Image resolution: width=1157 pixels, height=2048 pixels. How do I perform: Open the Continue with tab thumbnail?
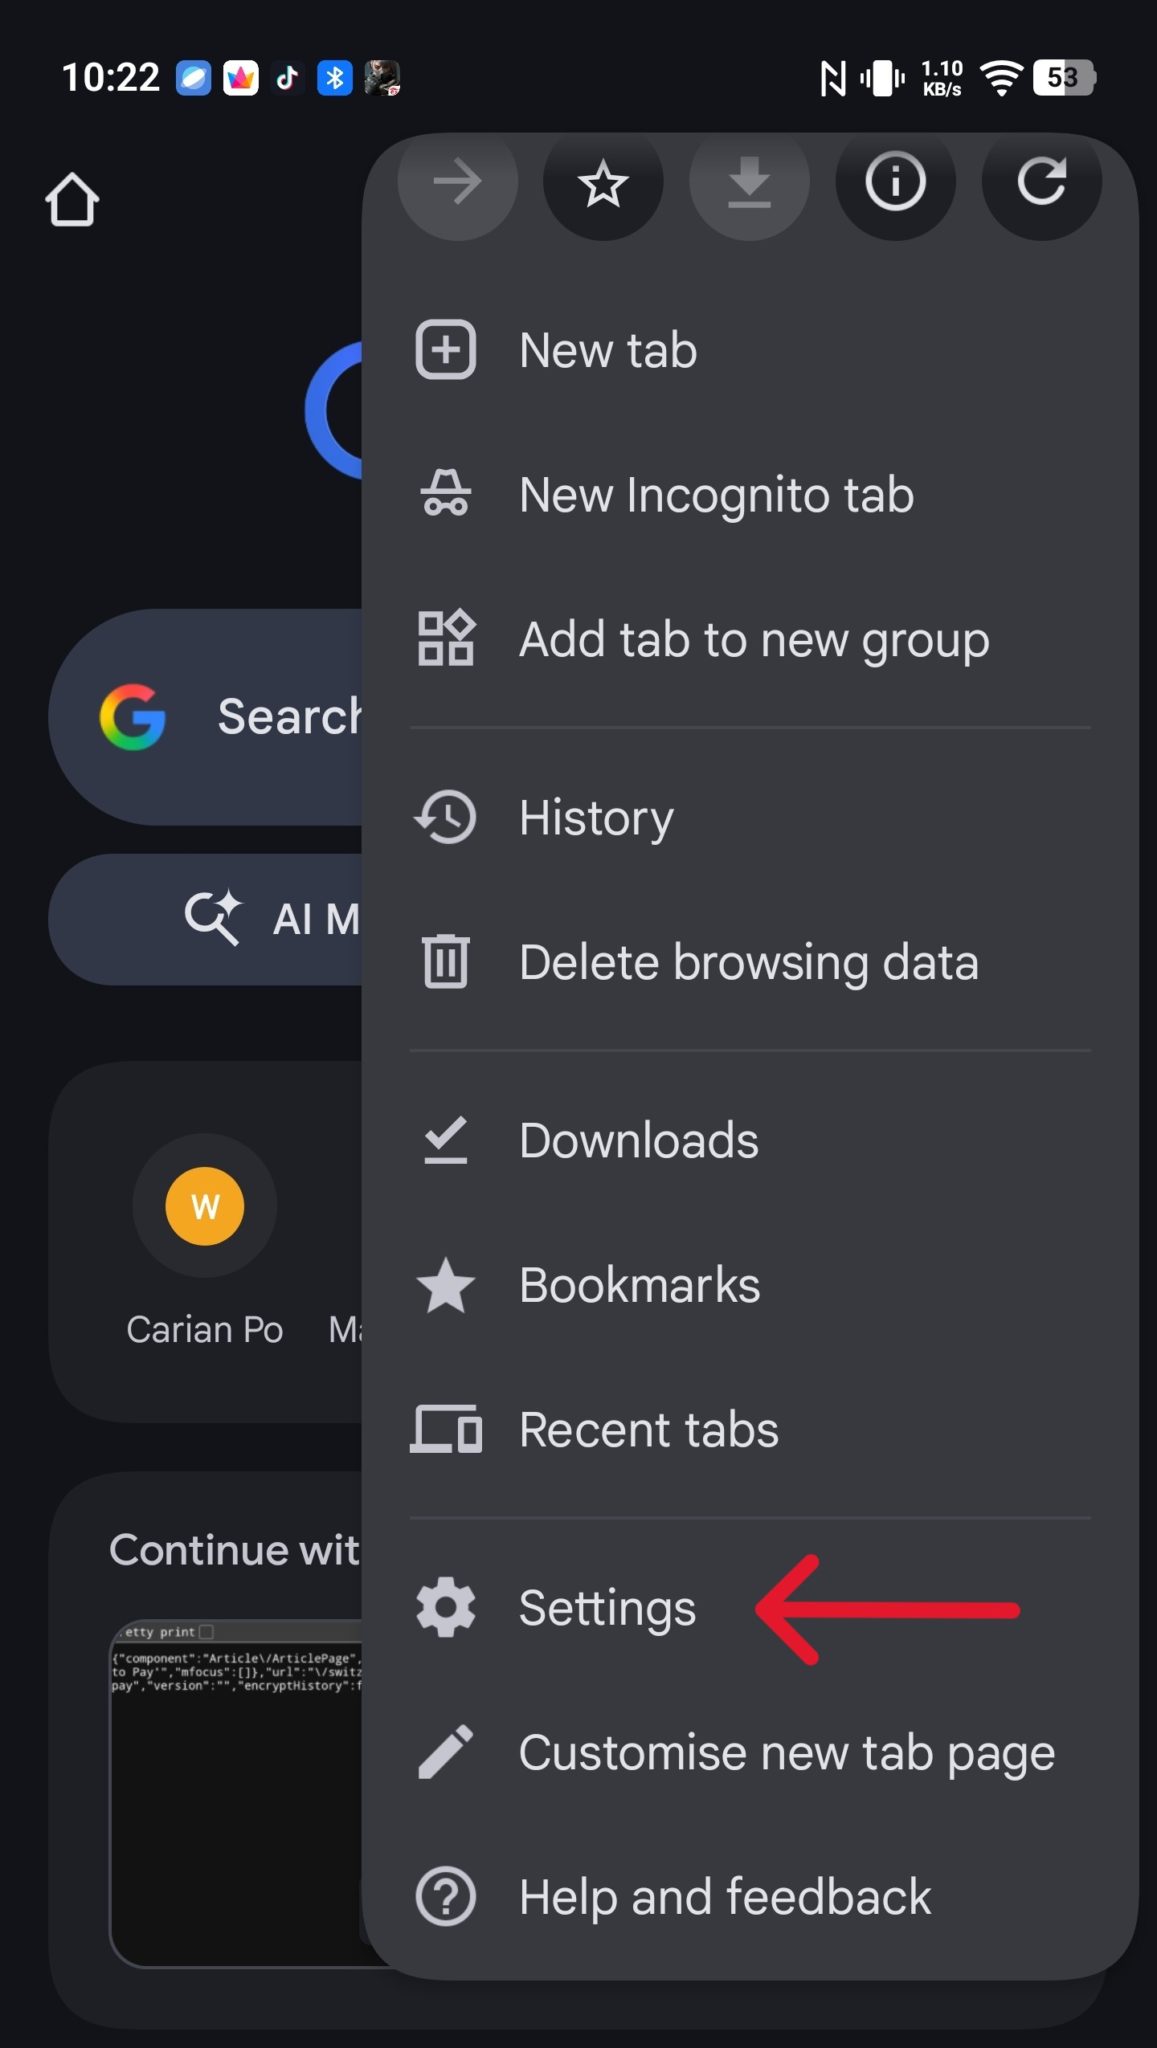pos(236,1790)
